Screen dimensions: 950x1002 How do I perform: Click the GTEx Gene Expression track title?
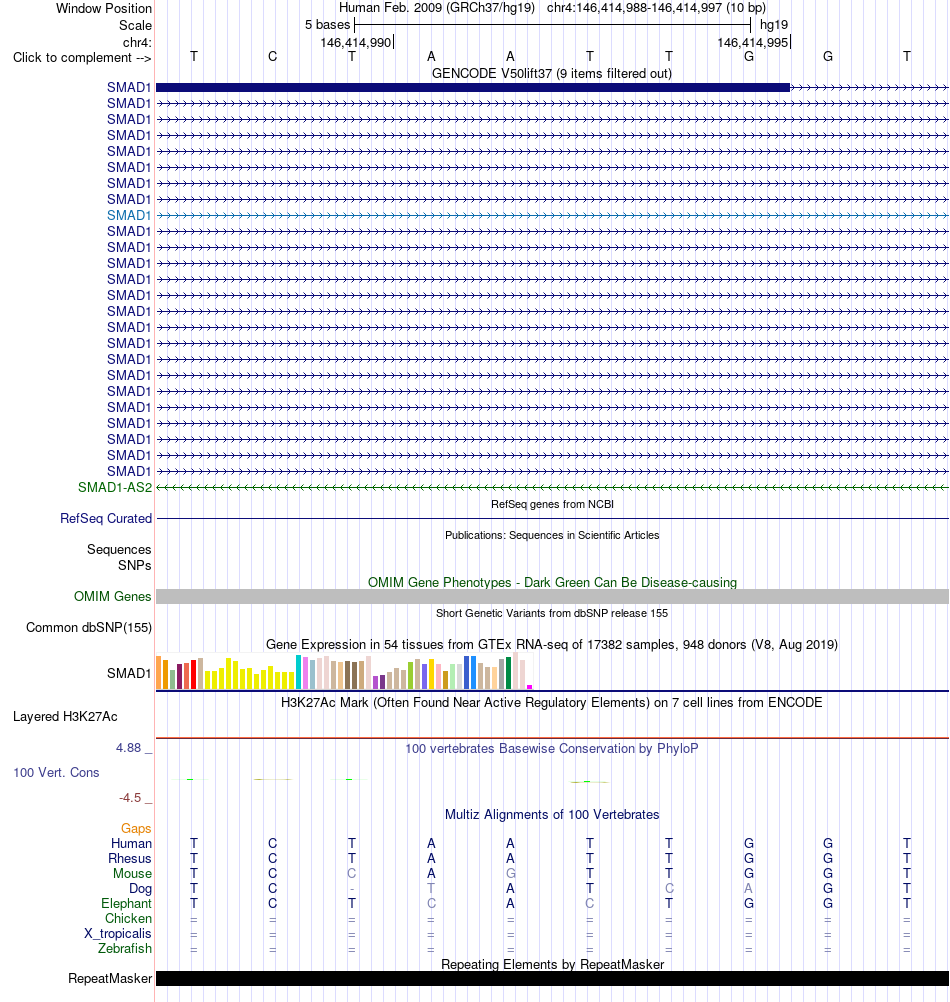pos(552,644)
